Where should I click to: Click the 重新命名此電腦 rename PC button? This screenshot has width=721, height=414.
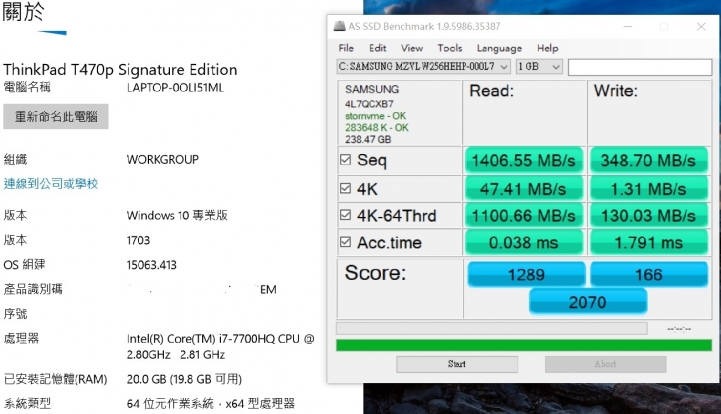[x=56, y=116]
